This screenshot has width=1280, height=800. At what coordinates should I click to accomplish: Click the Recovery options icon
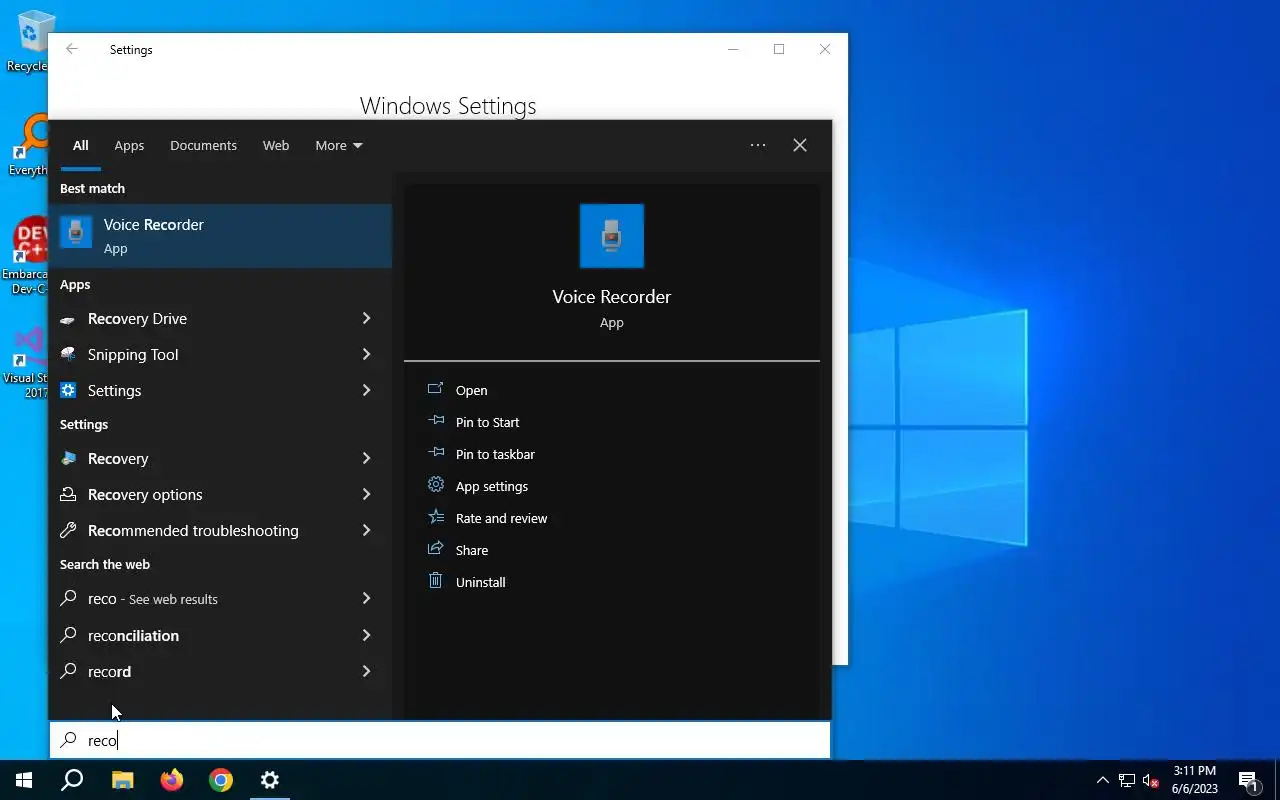pos(68,494)
